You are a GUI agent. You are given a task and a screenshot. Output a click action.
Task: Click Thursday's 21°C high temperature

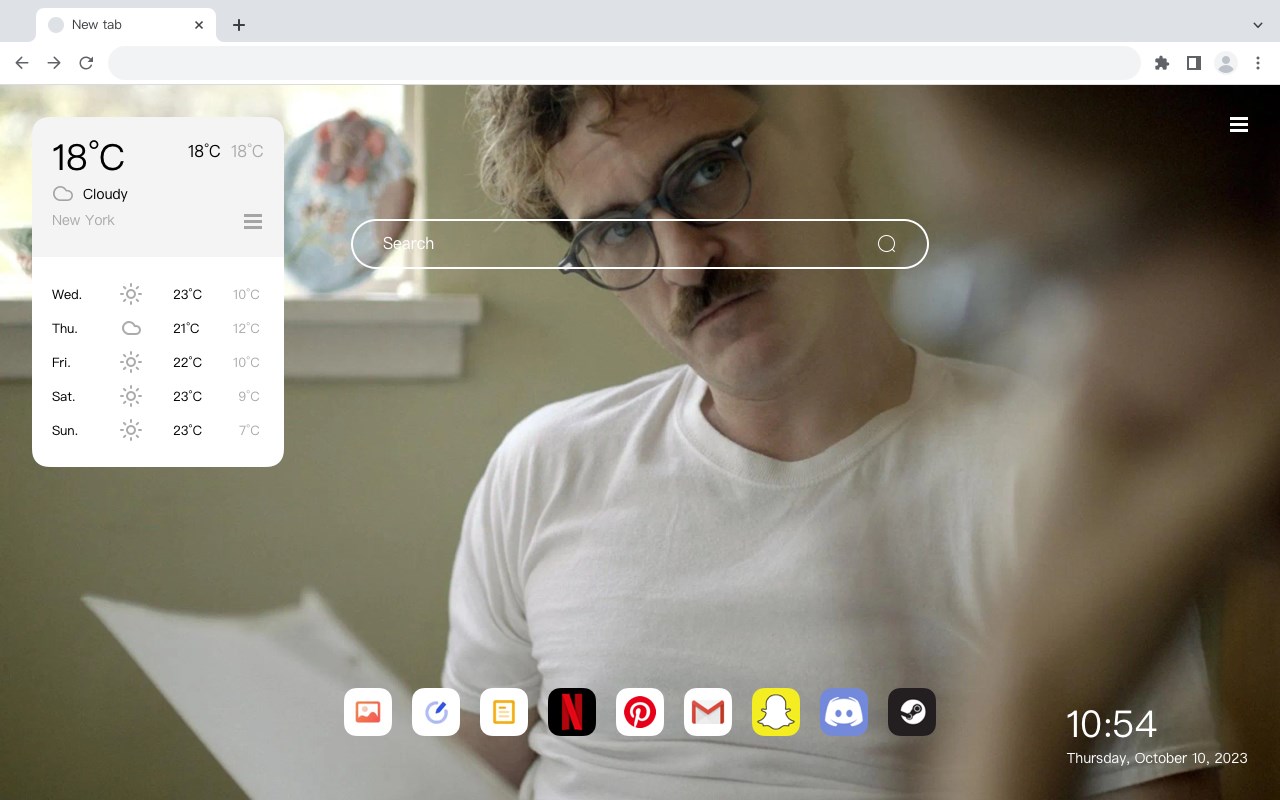coord(186,328)
